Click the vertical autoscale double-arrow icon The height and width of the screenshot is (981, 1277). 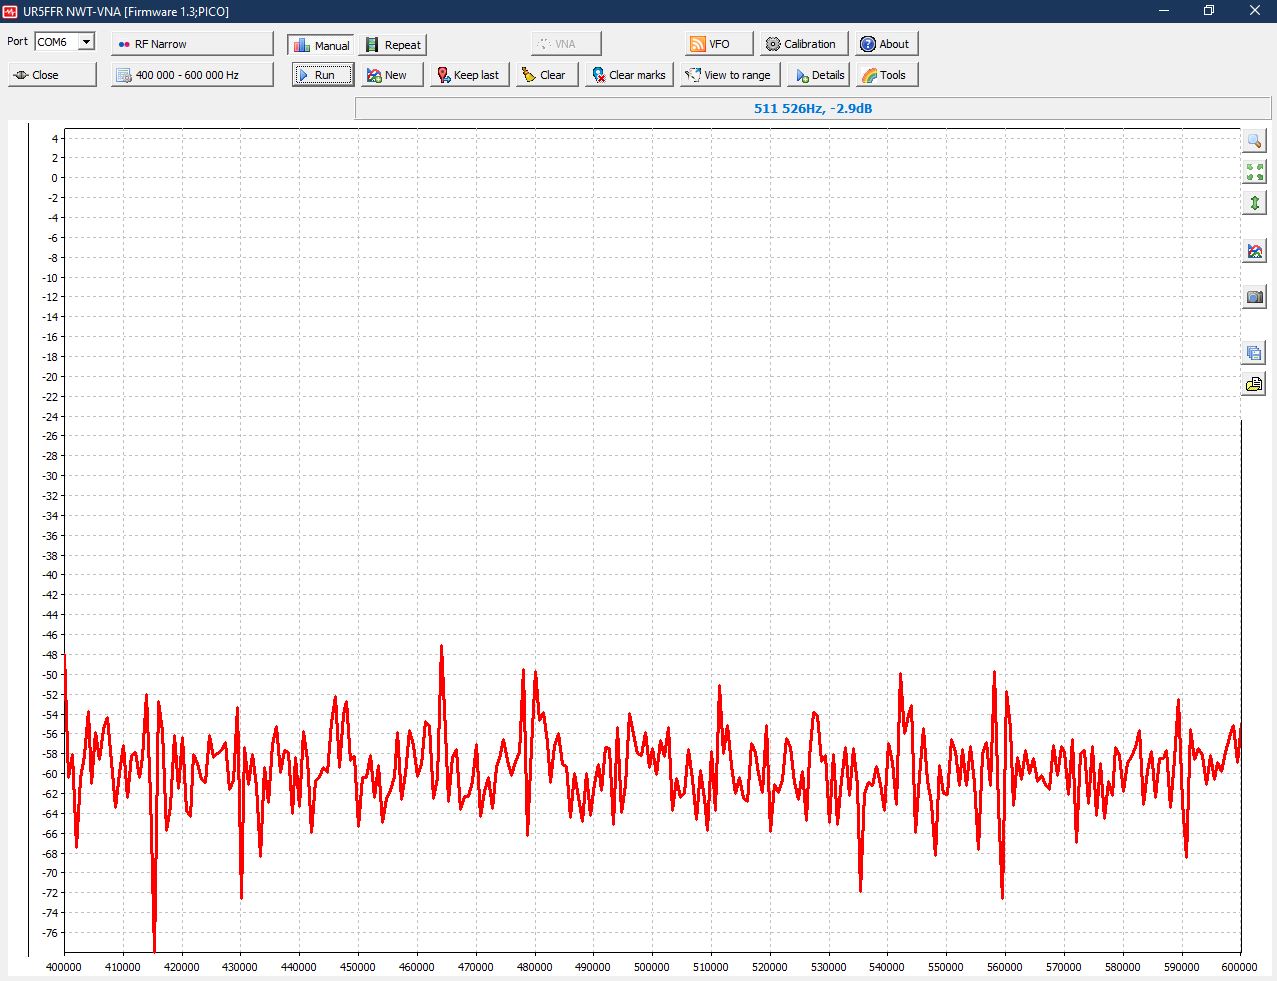point(1254,203)
